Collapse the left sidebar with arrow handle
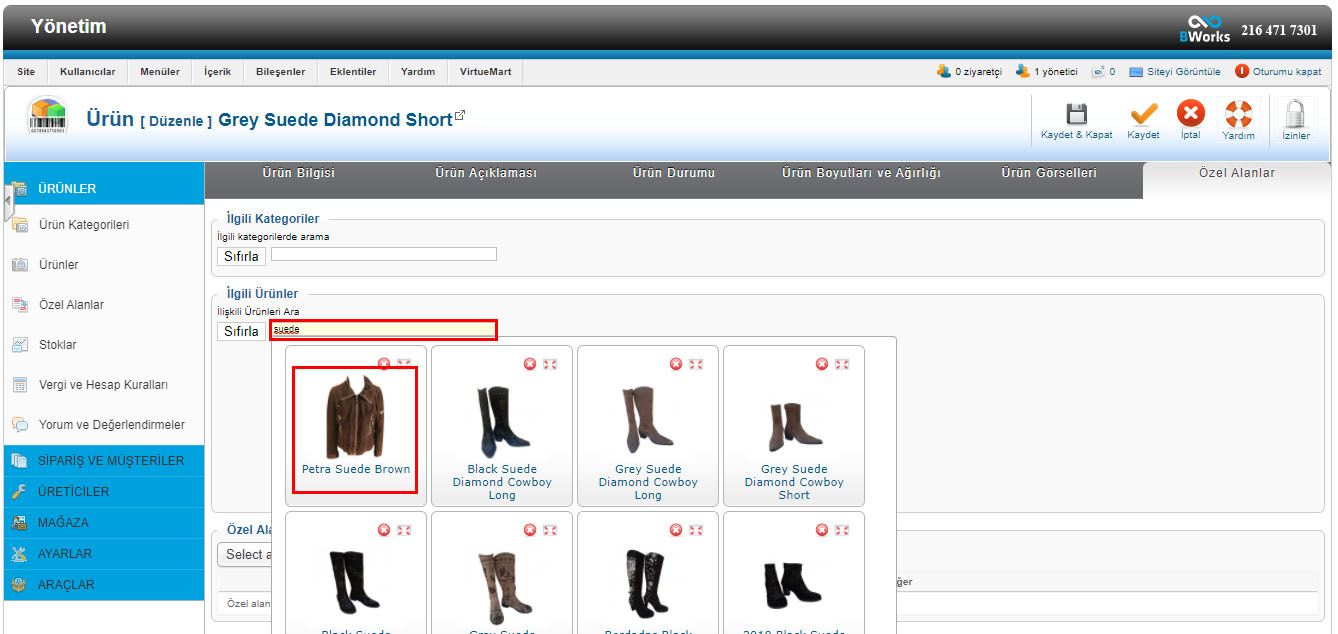This screenshot has width=1338, height=634. click(8, 201)
